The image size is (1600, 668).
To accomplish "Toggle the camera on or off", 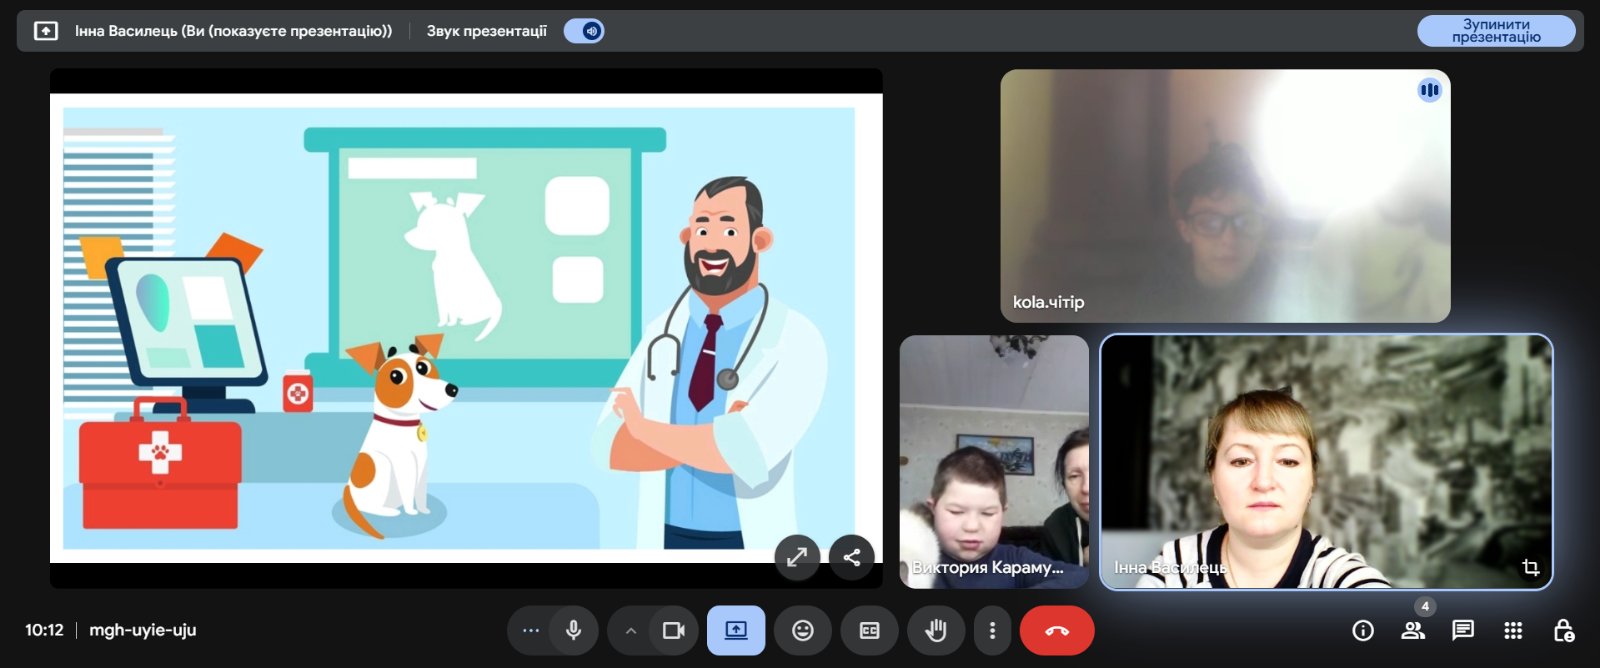I will (673, 631).
